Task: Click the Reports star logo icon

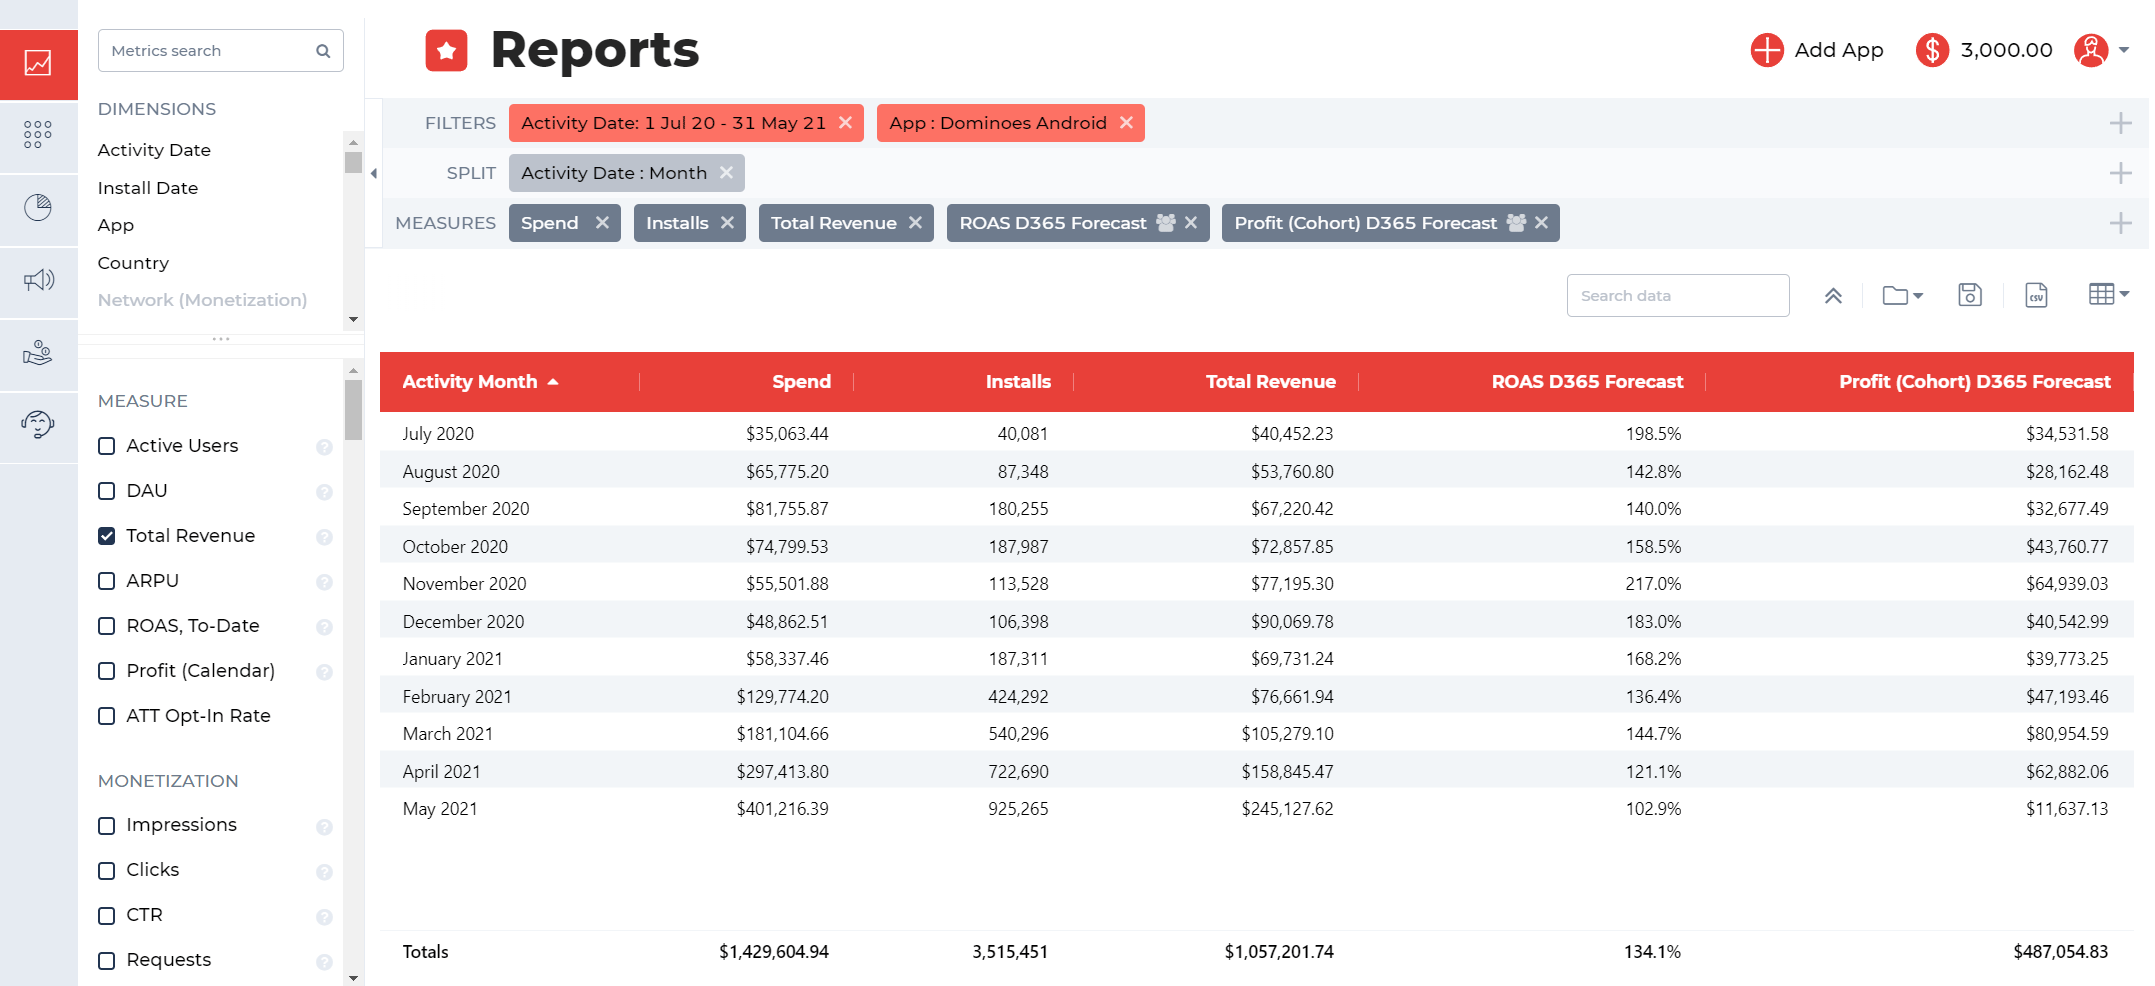Action: 446,50
